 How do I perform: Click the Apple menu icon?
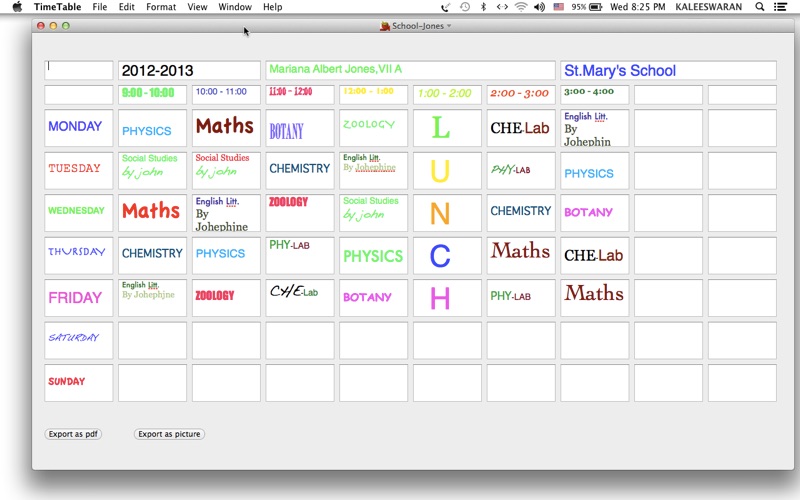coord(17,7)
